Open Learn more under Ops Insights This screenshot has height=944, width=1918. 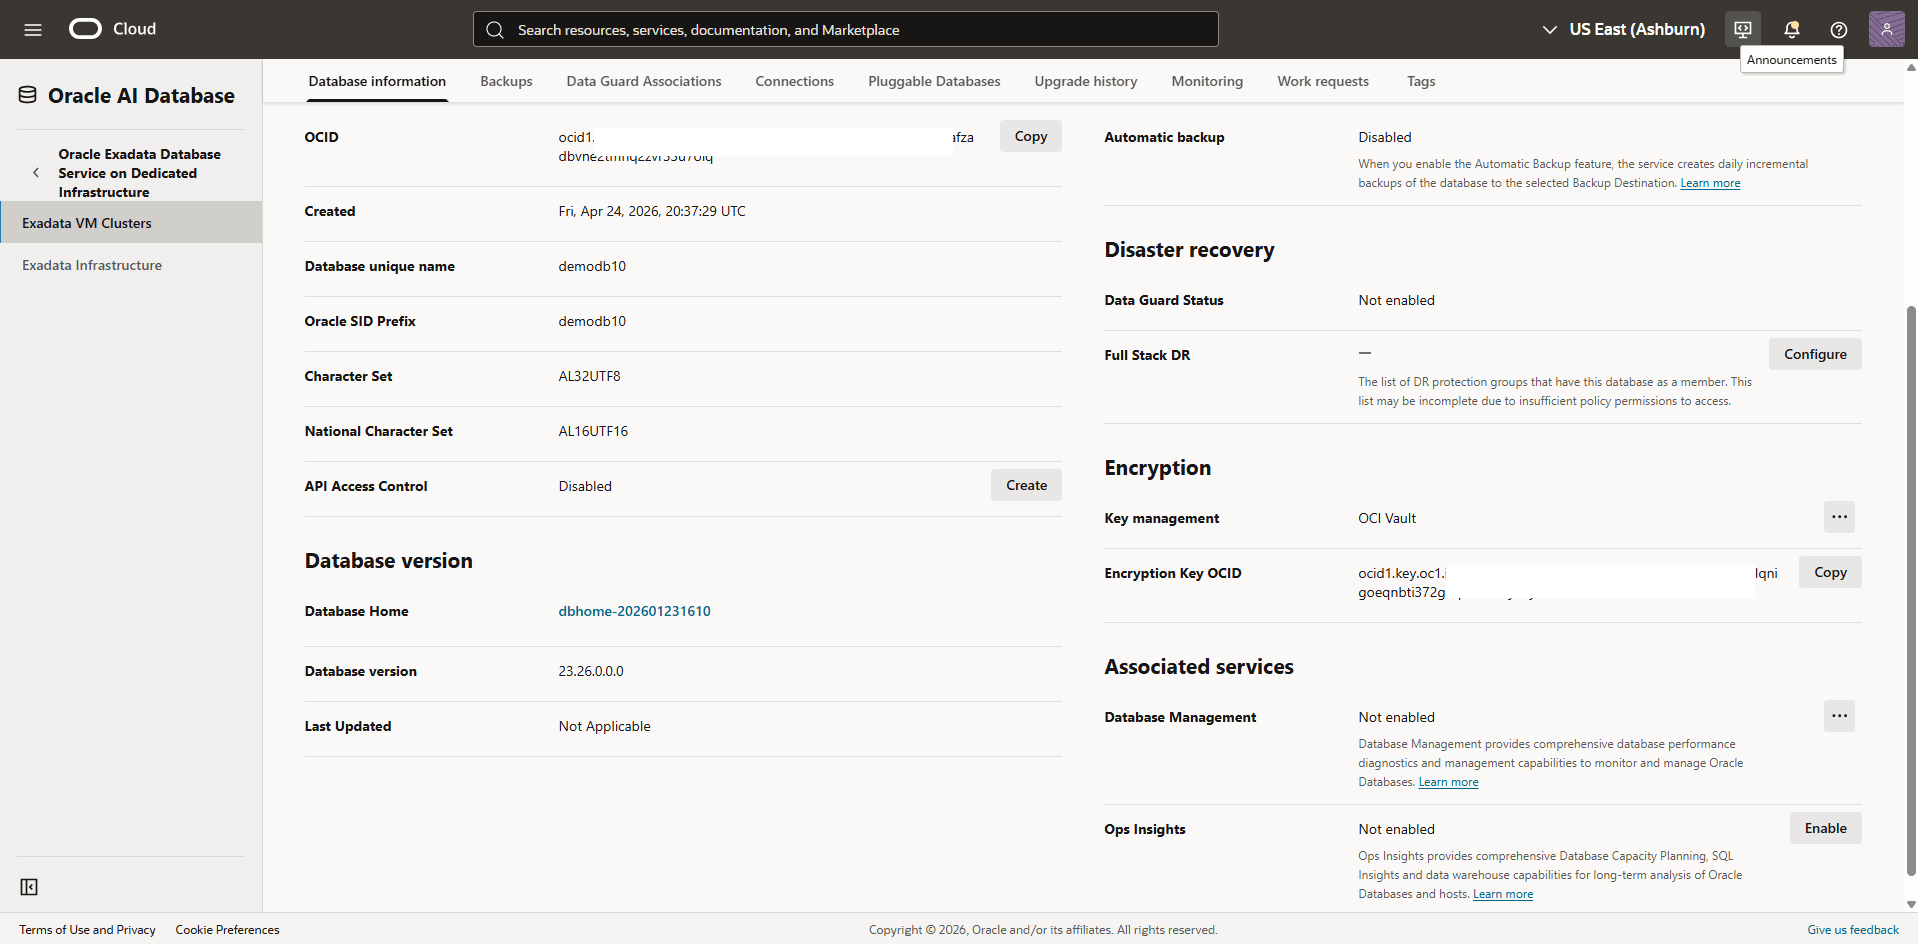click(1502, 894)
